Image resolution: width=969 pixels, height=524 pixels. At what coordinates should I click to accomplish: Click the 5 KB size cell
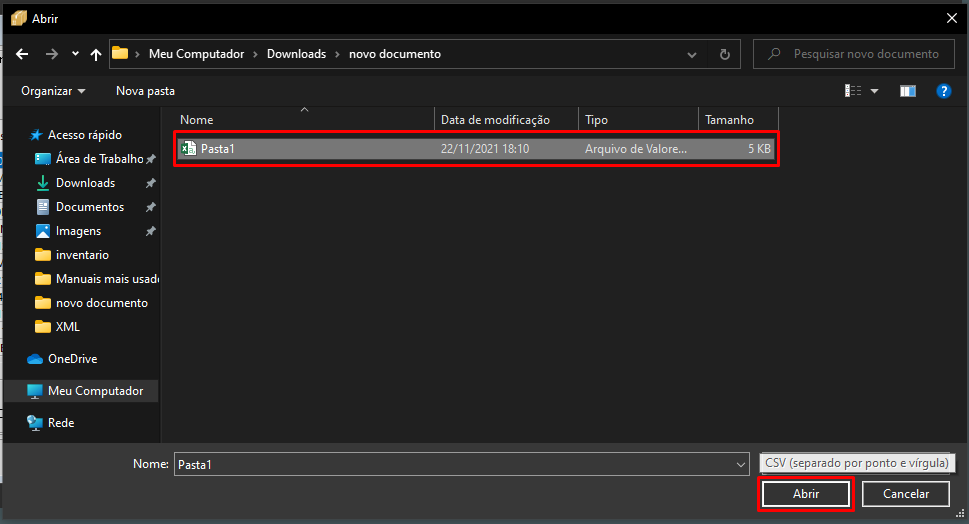[x=759, y=148]
